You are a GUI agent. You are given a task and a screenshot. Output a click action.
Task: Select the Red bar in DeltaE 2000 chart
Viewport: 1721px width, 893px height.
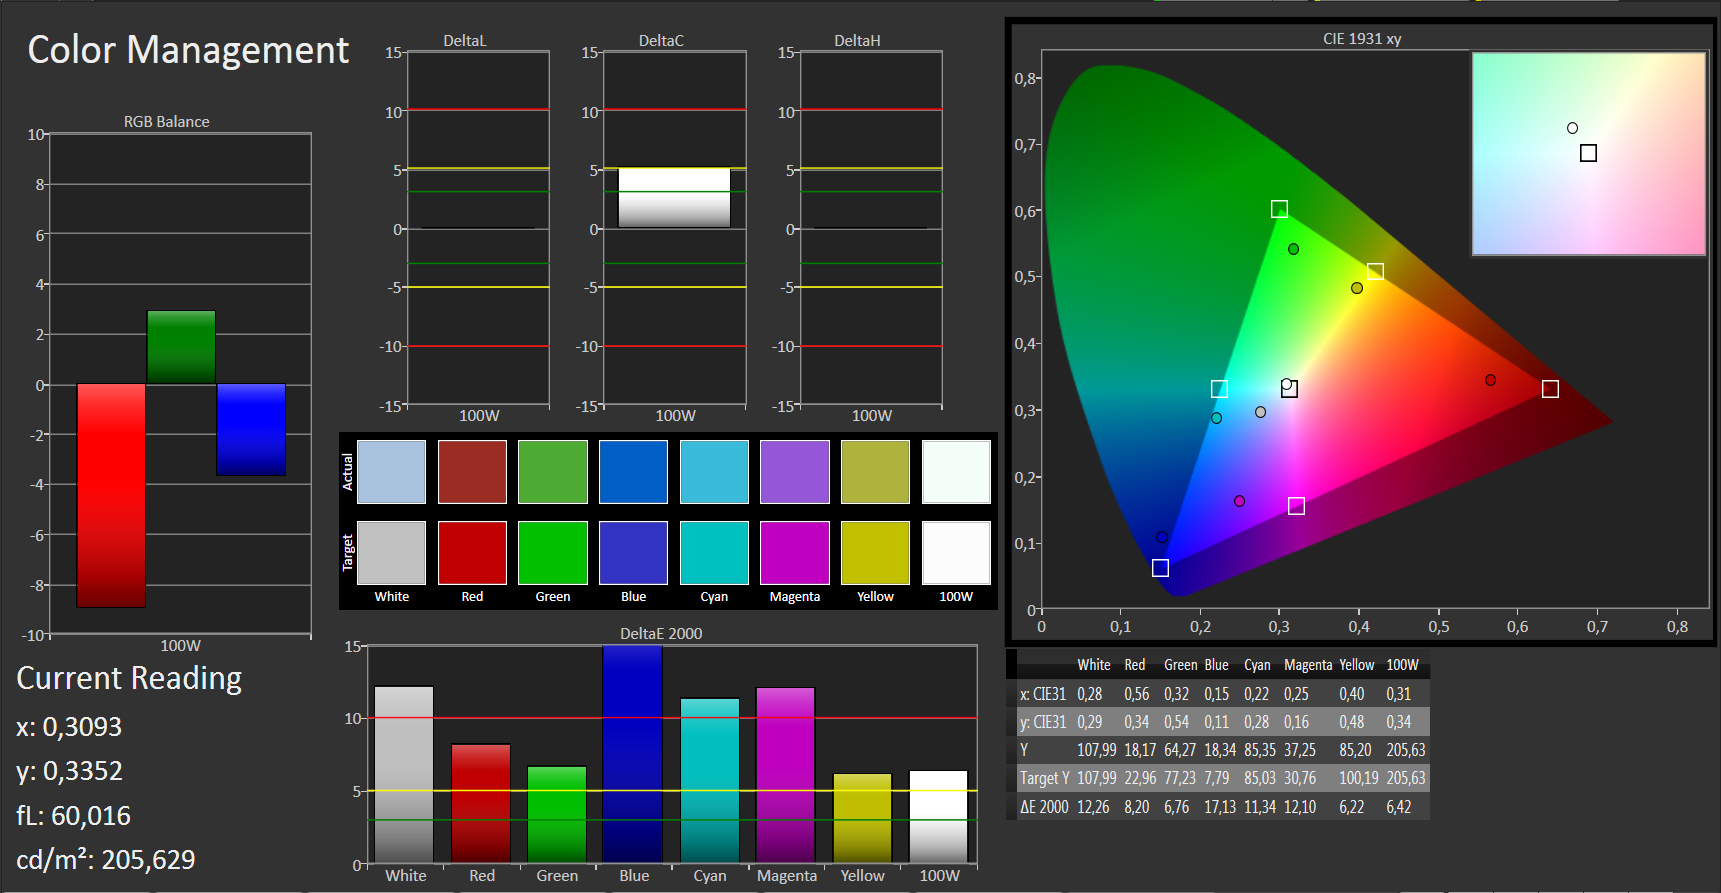(481, 803)
